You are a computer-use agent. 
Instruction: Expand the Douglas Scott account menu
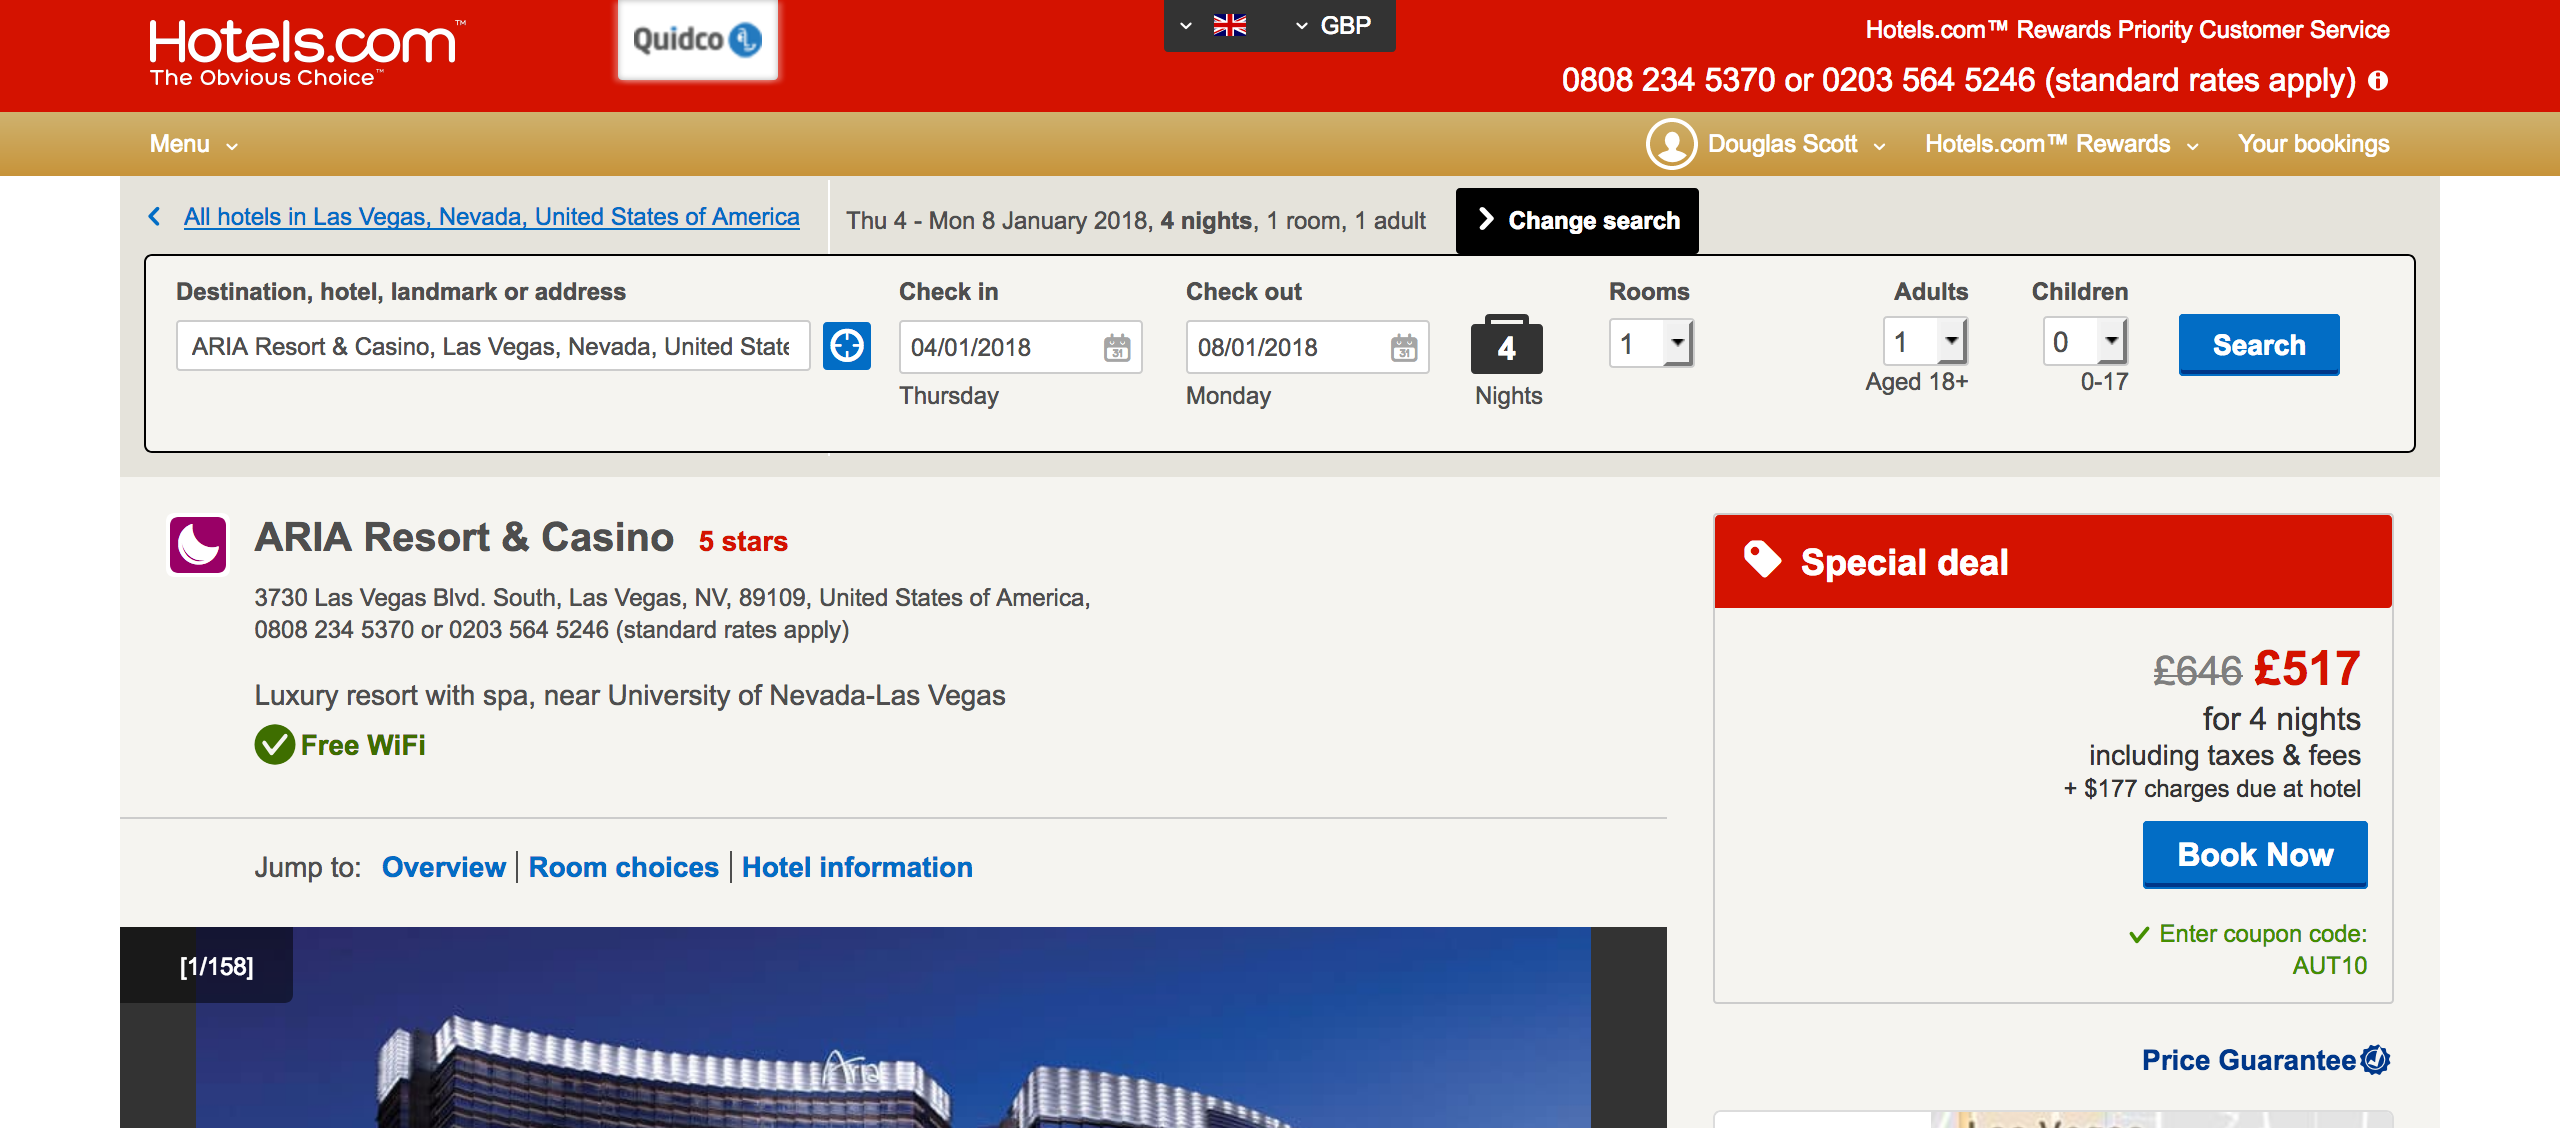(1796, 144)
